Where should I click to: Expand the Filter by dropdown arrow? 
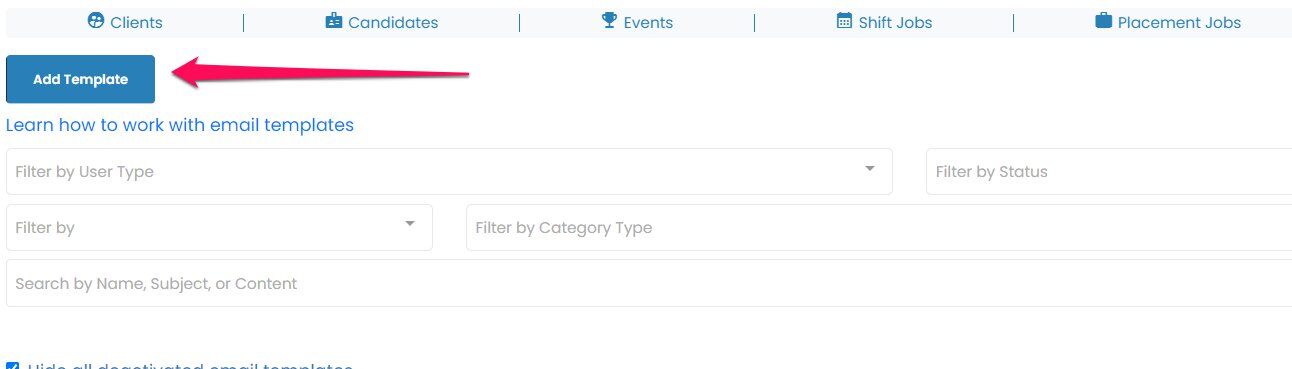click(410, 224)
